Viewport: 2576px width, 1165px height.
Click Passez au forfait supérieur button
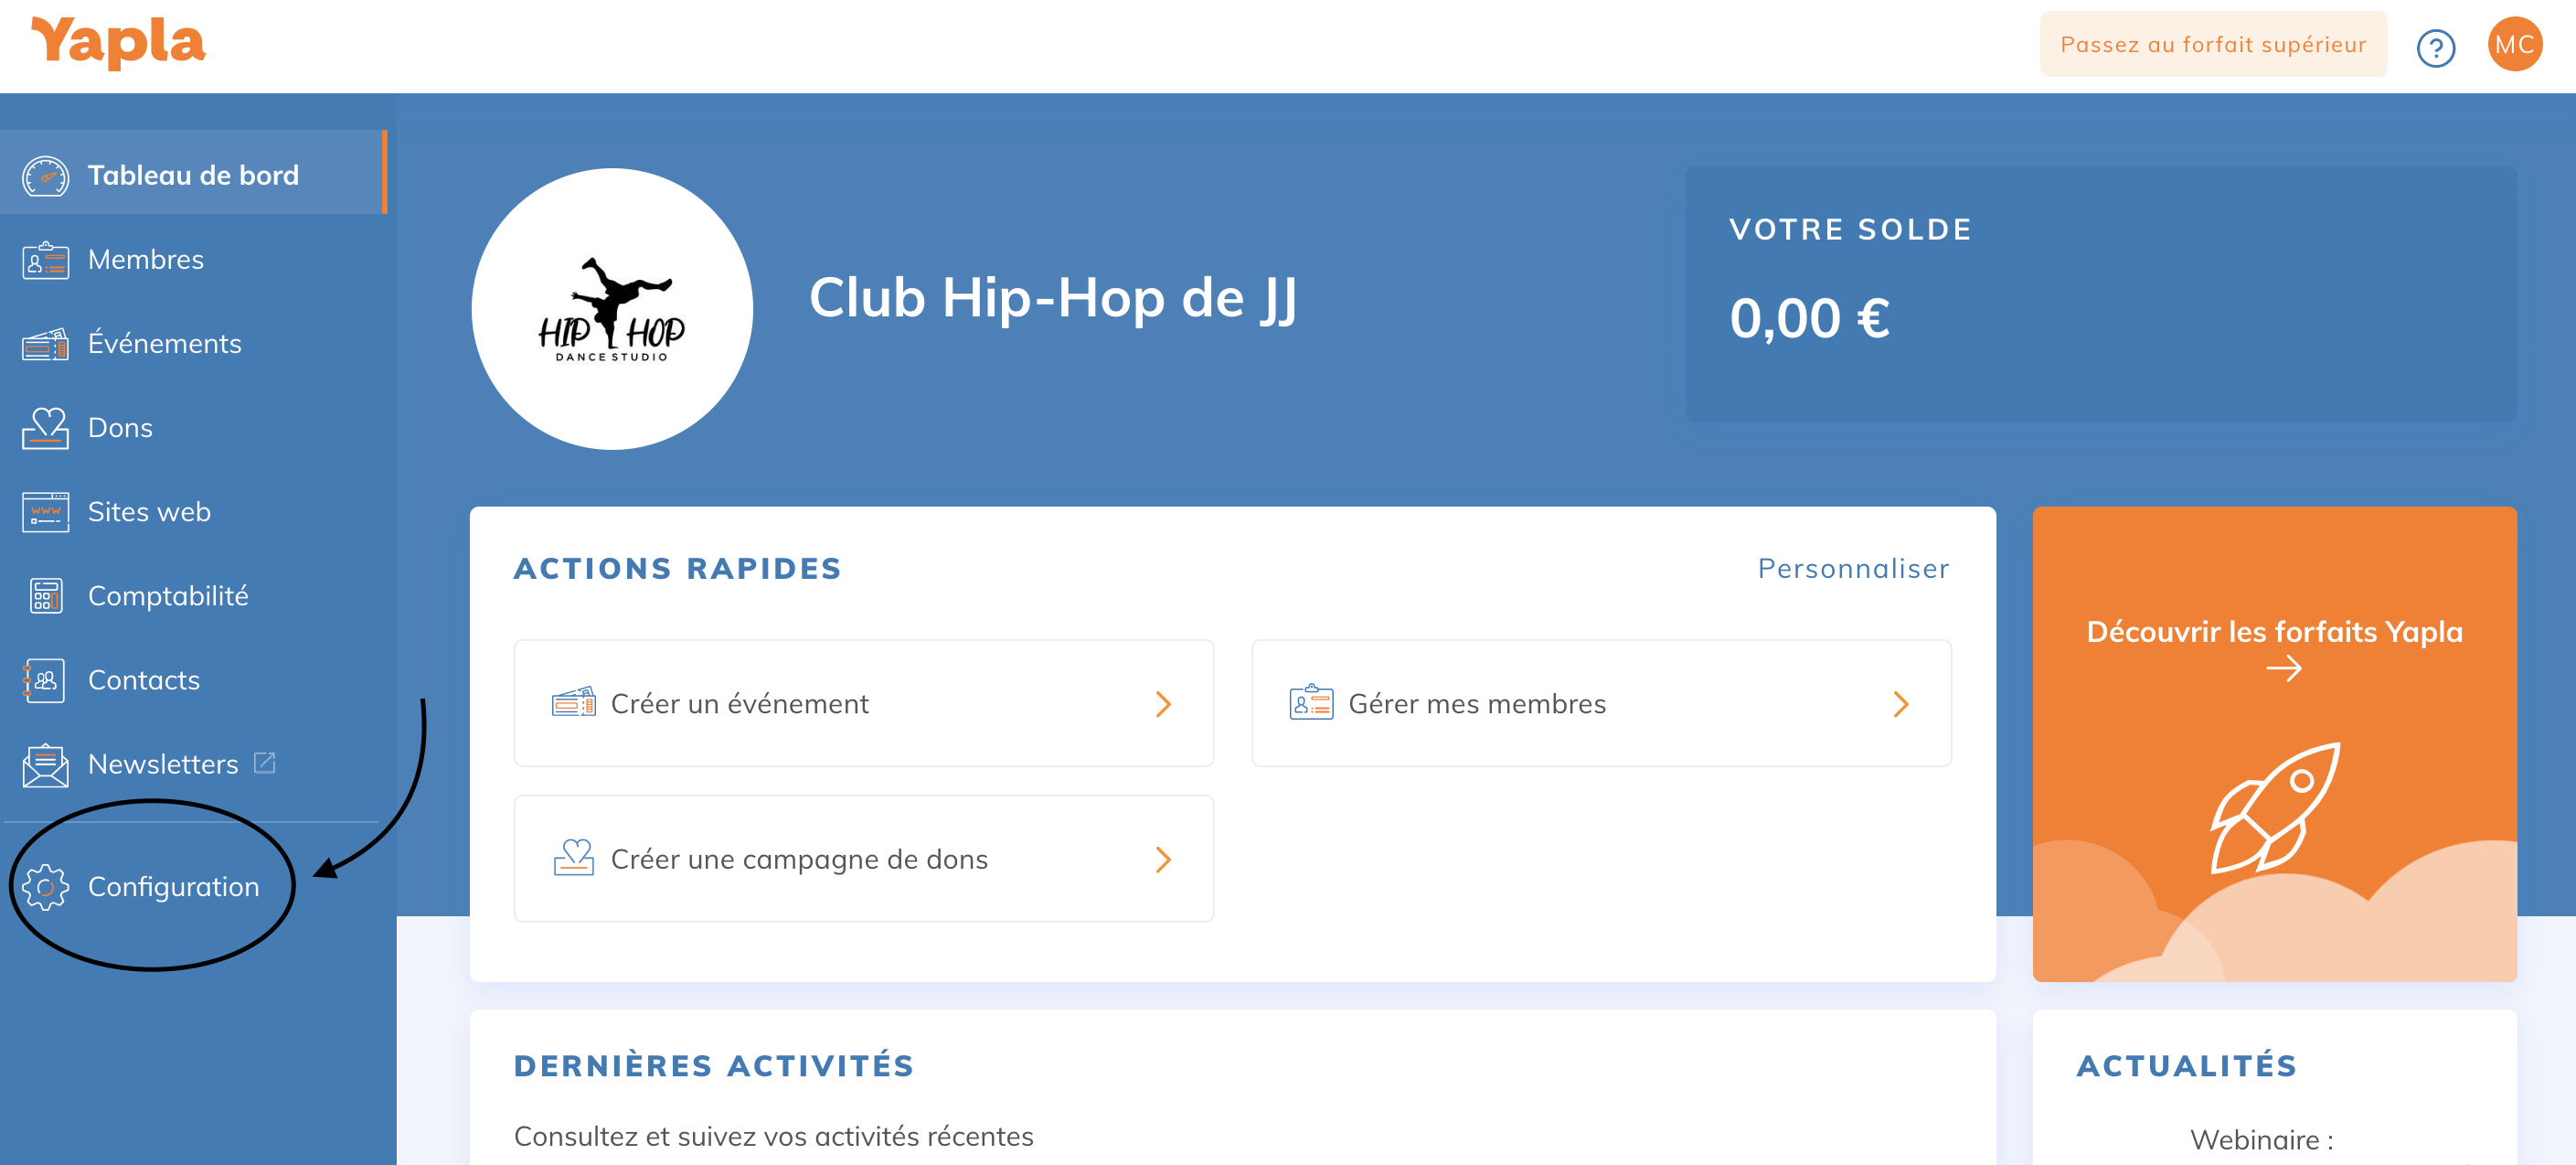tap(2212, 45)
